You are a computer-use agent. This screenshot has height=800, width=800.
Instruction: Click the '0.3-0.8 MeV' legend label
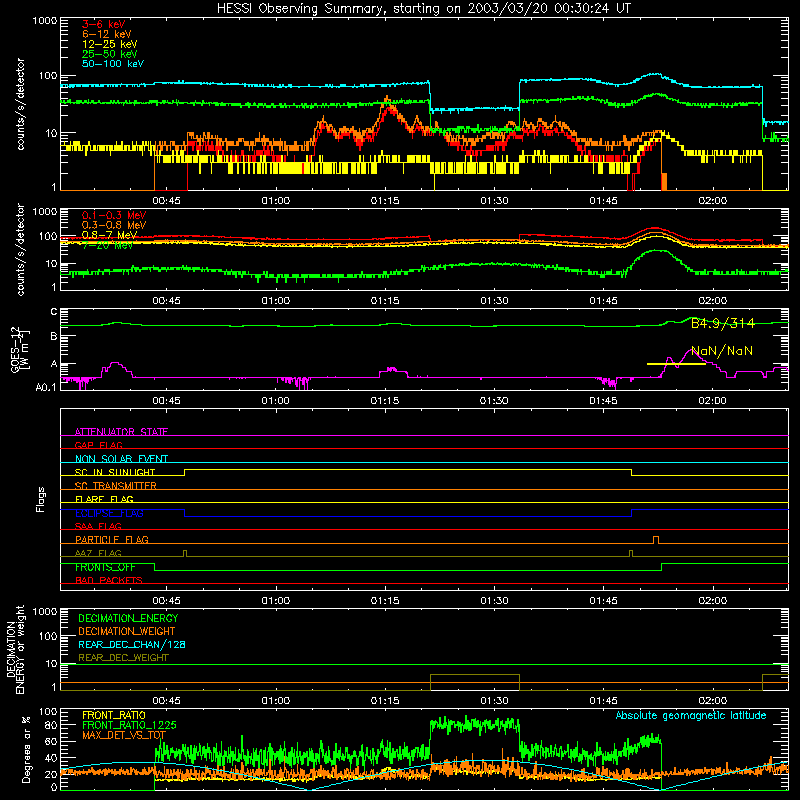point(114,225)
